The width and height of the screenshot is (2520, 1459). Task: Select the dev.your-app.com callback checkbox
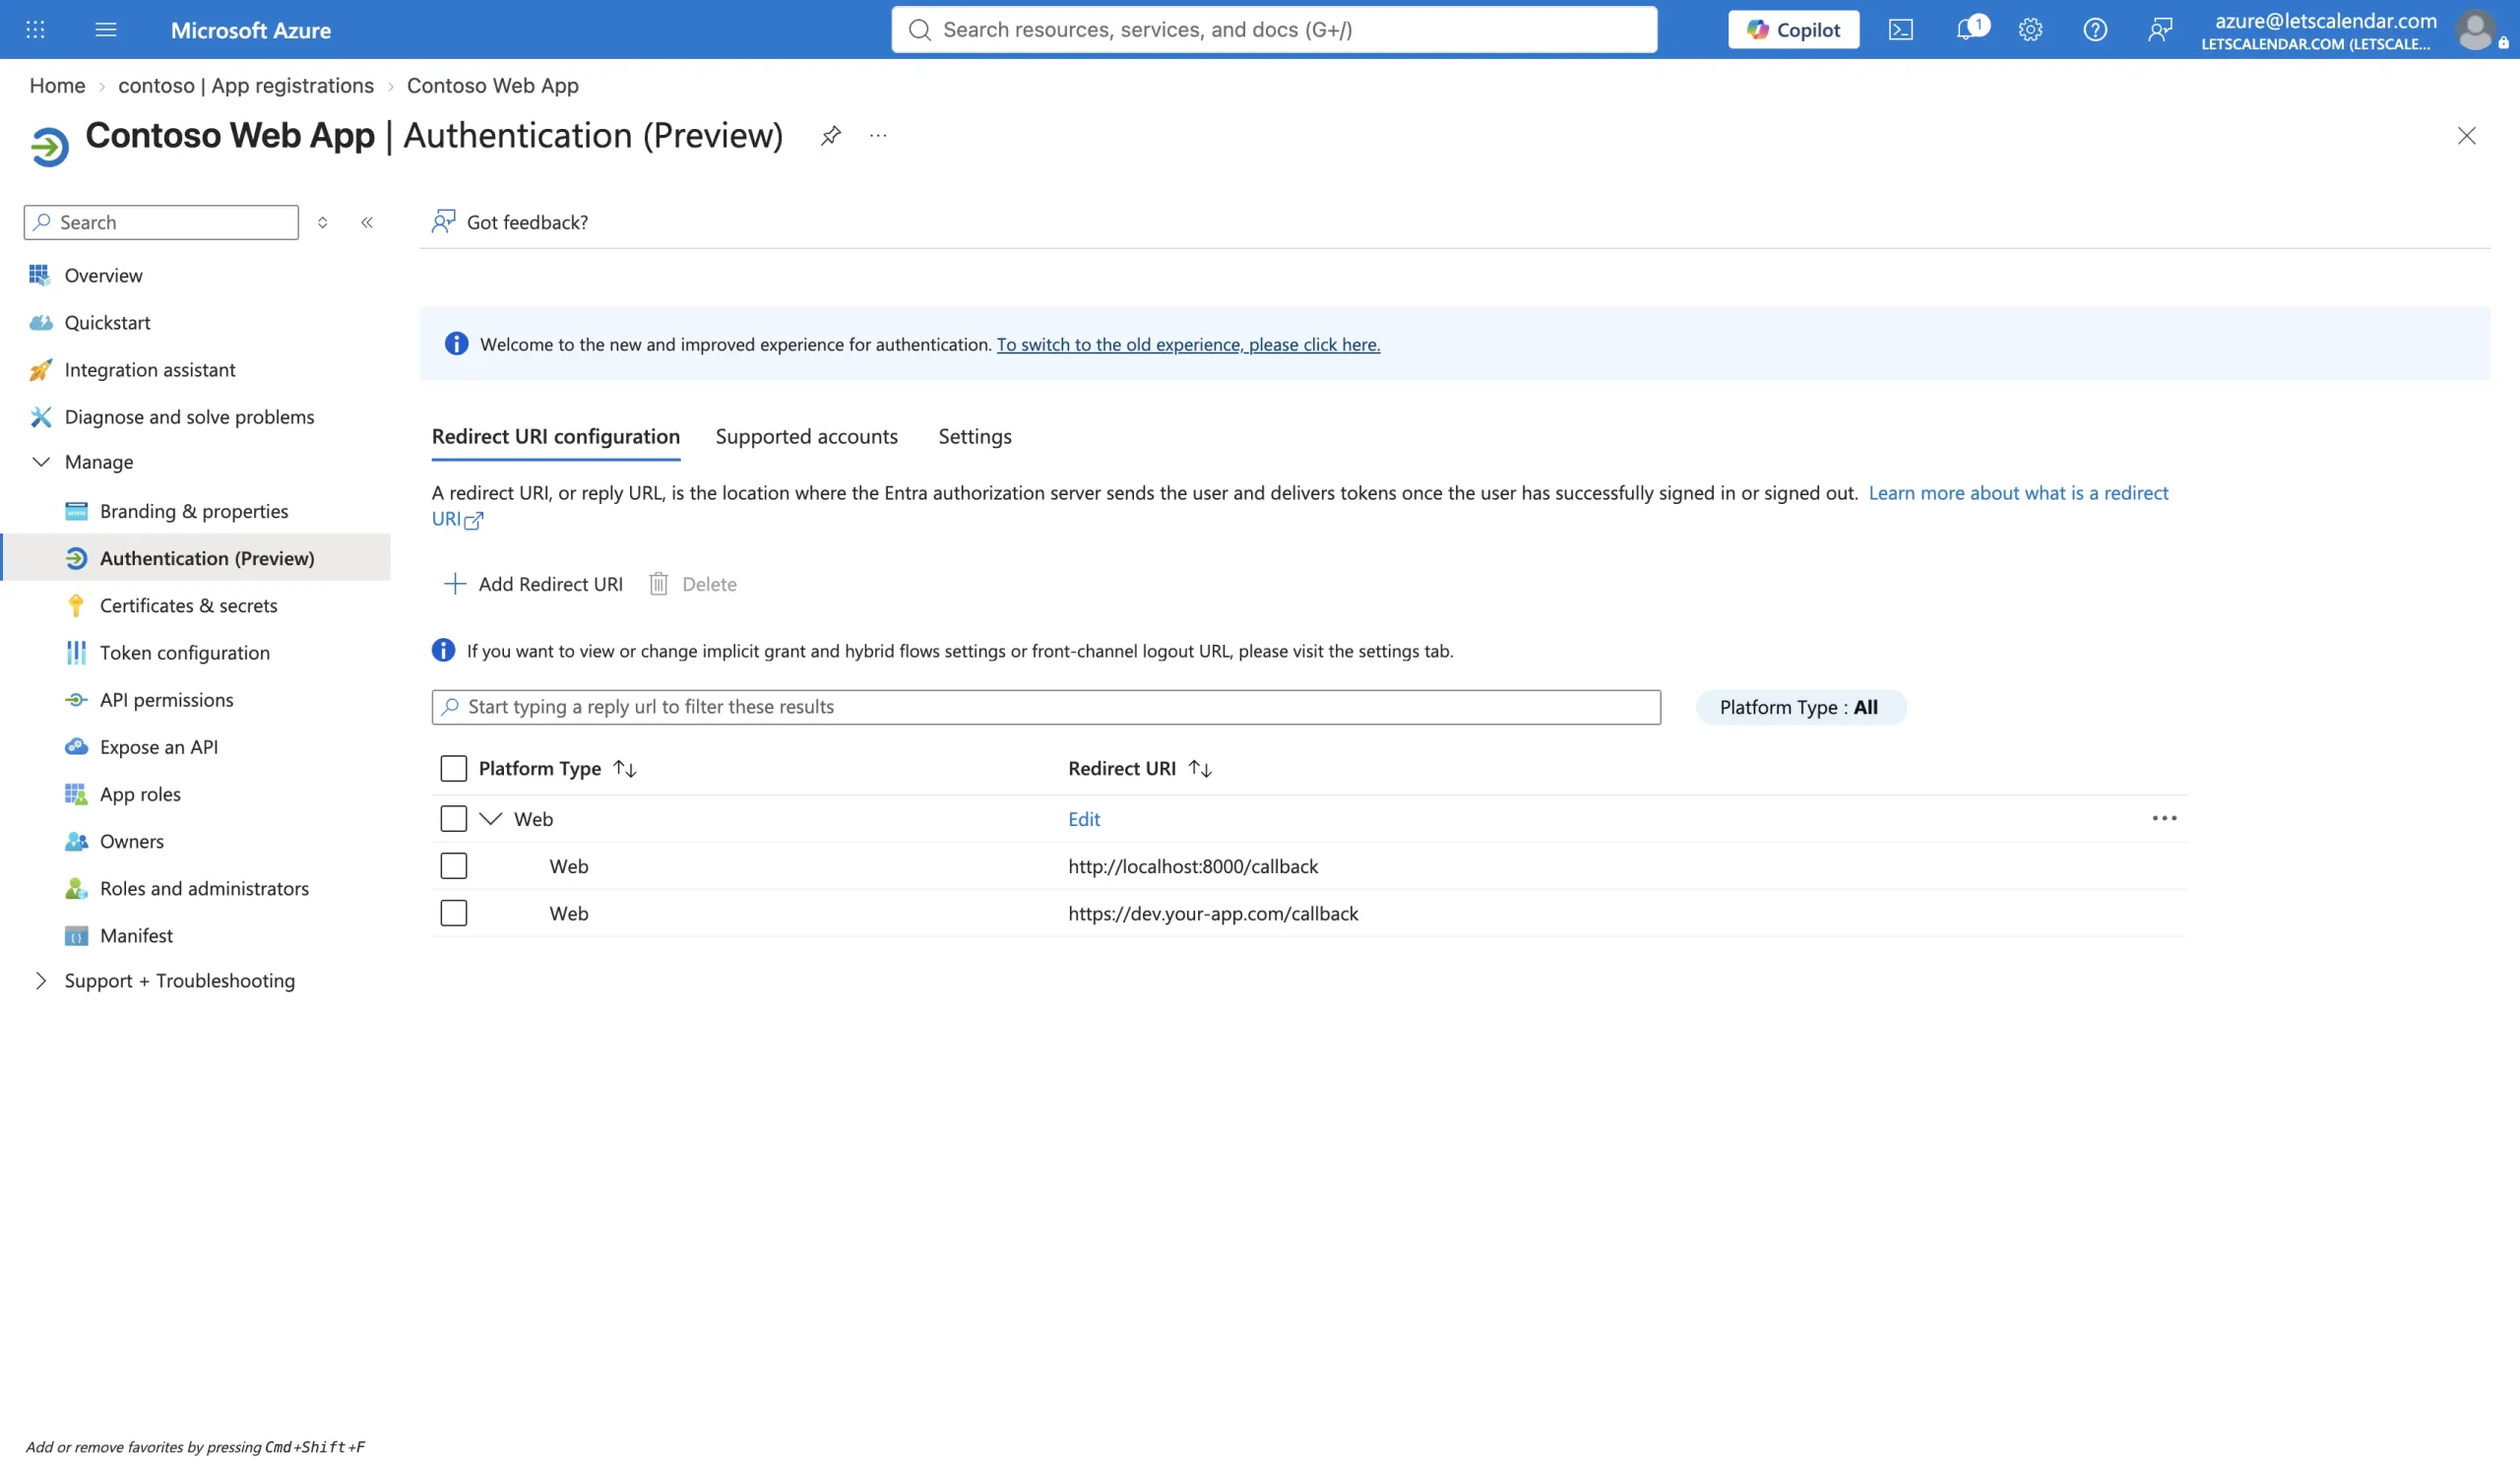point(453,912)
